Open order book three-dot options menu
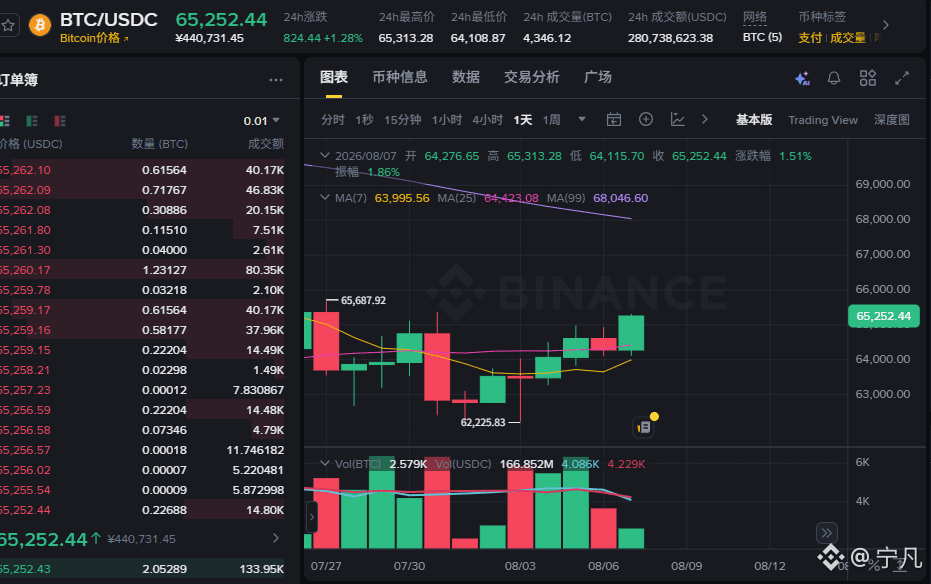 coord(276,80)
